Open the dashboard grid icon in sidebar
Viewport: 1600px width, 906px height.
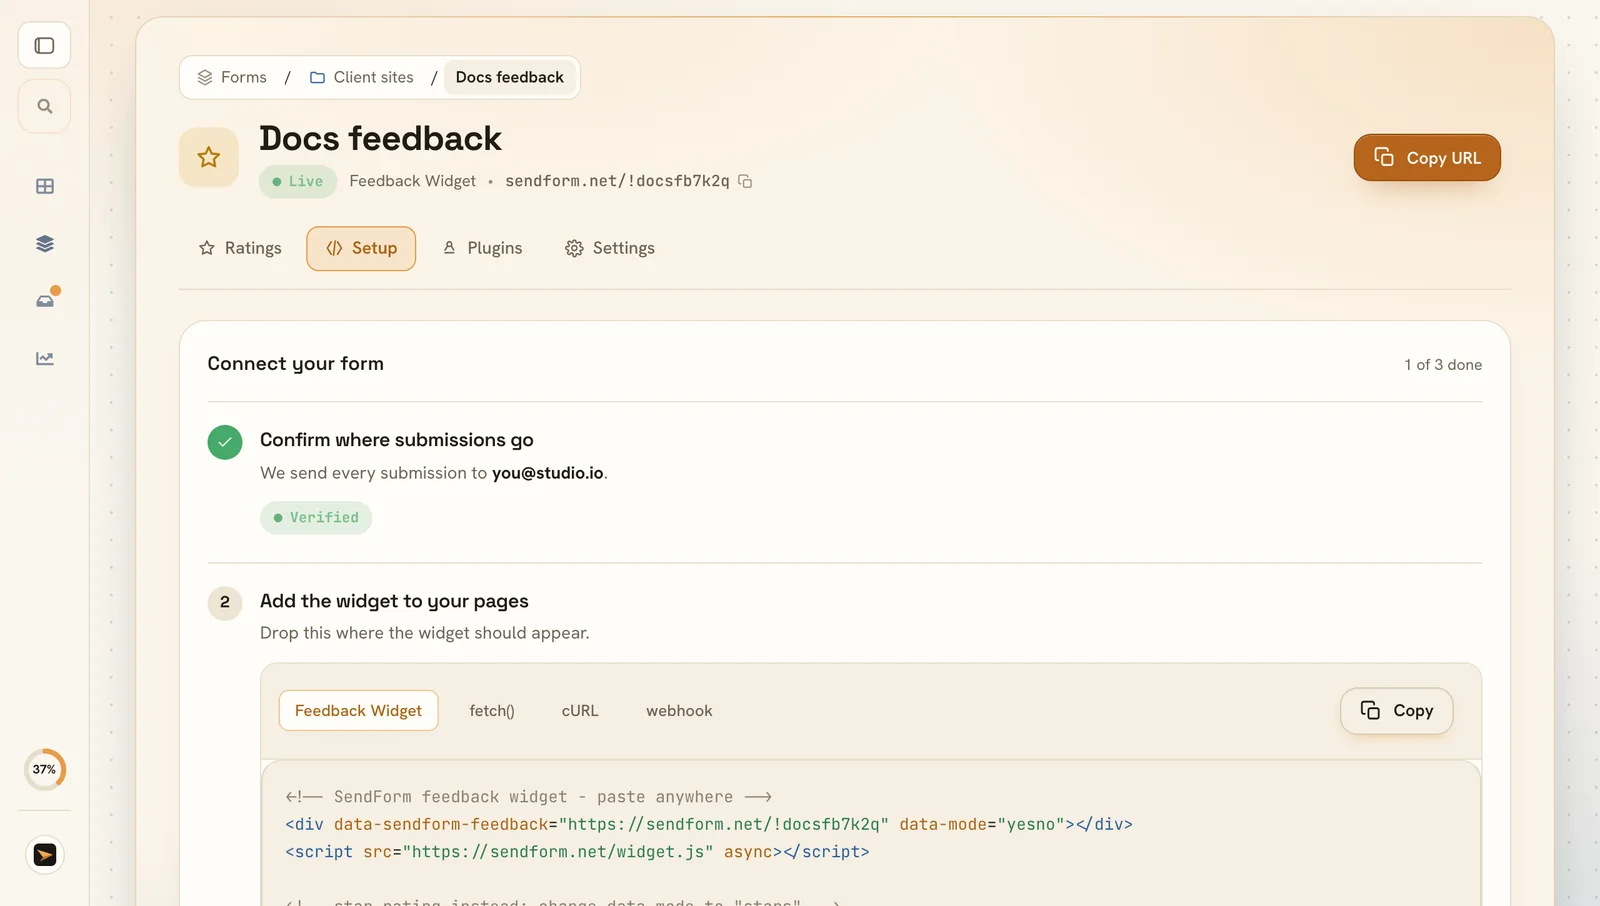pos(45,186)
